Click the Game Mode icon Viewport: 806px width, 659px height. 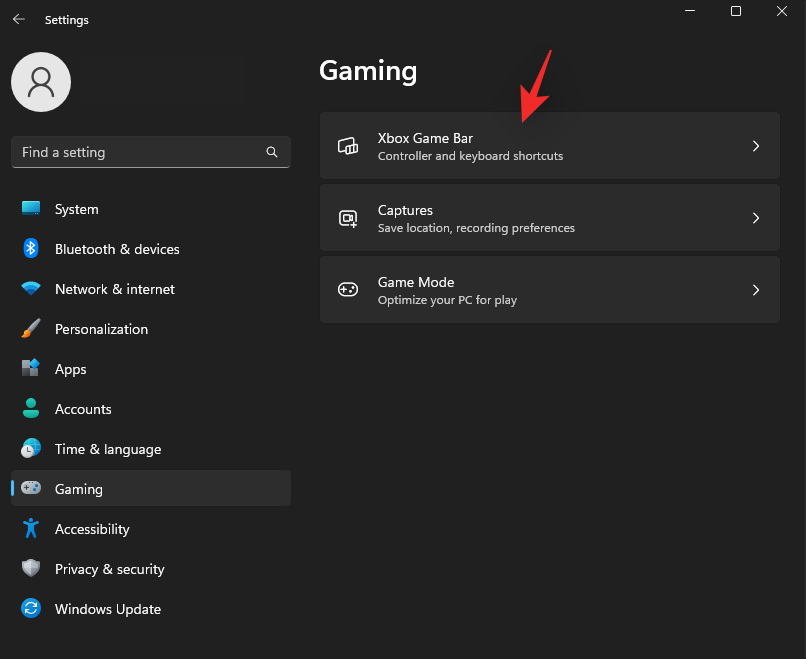tap(347, 289)
